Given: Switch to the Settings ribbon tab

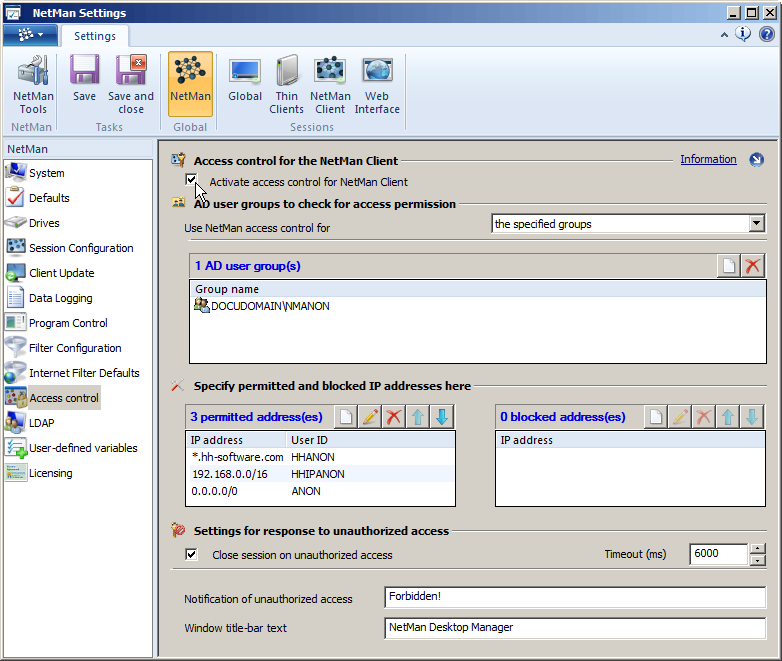Looking at the screenshot, I should pos(95,36).
